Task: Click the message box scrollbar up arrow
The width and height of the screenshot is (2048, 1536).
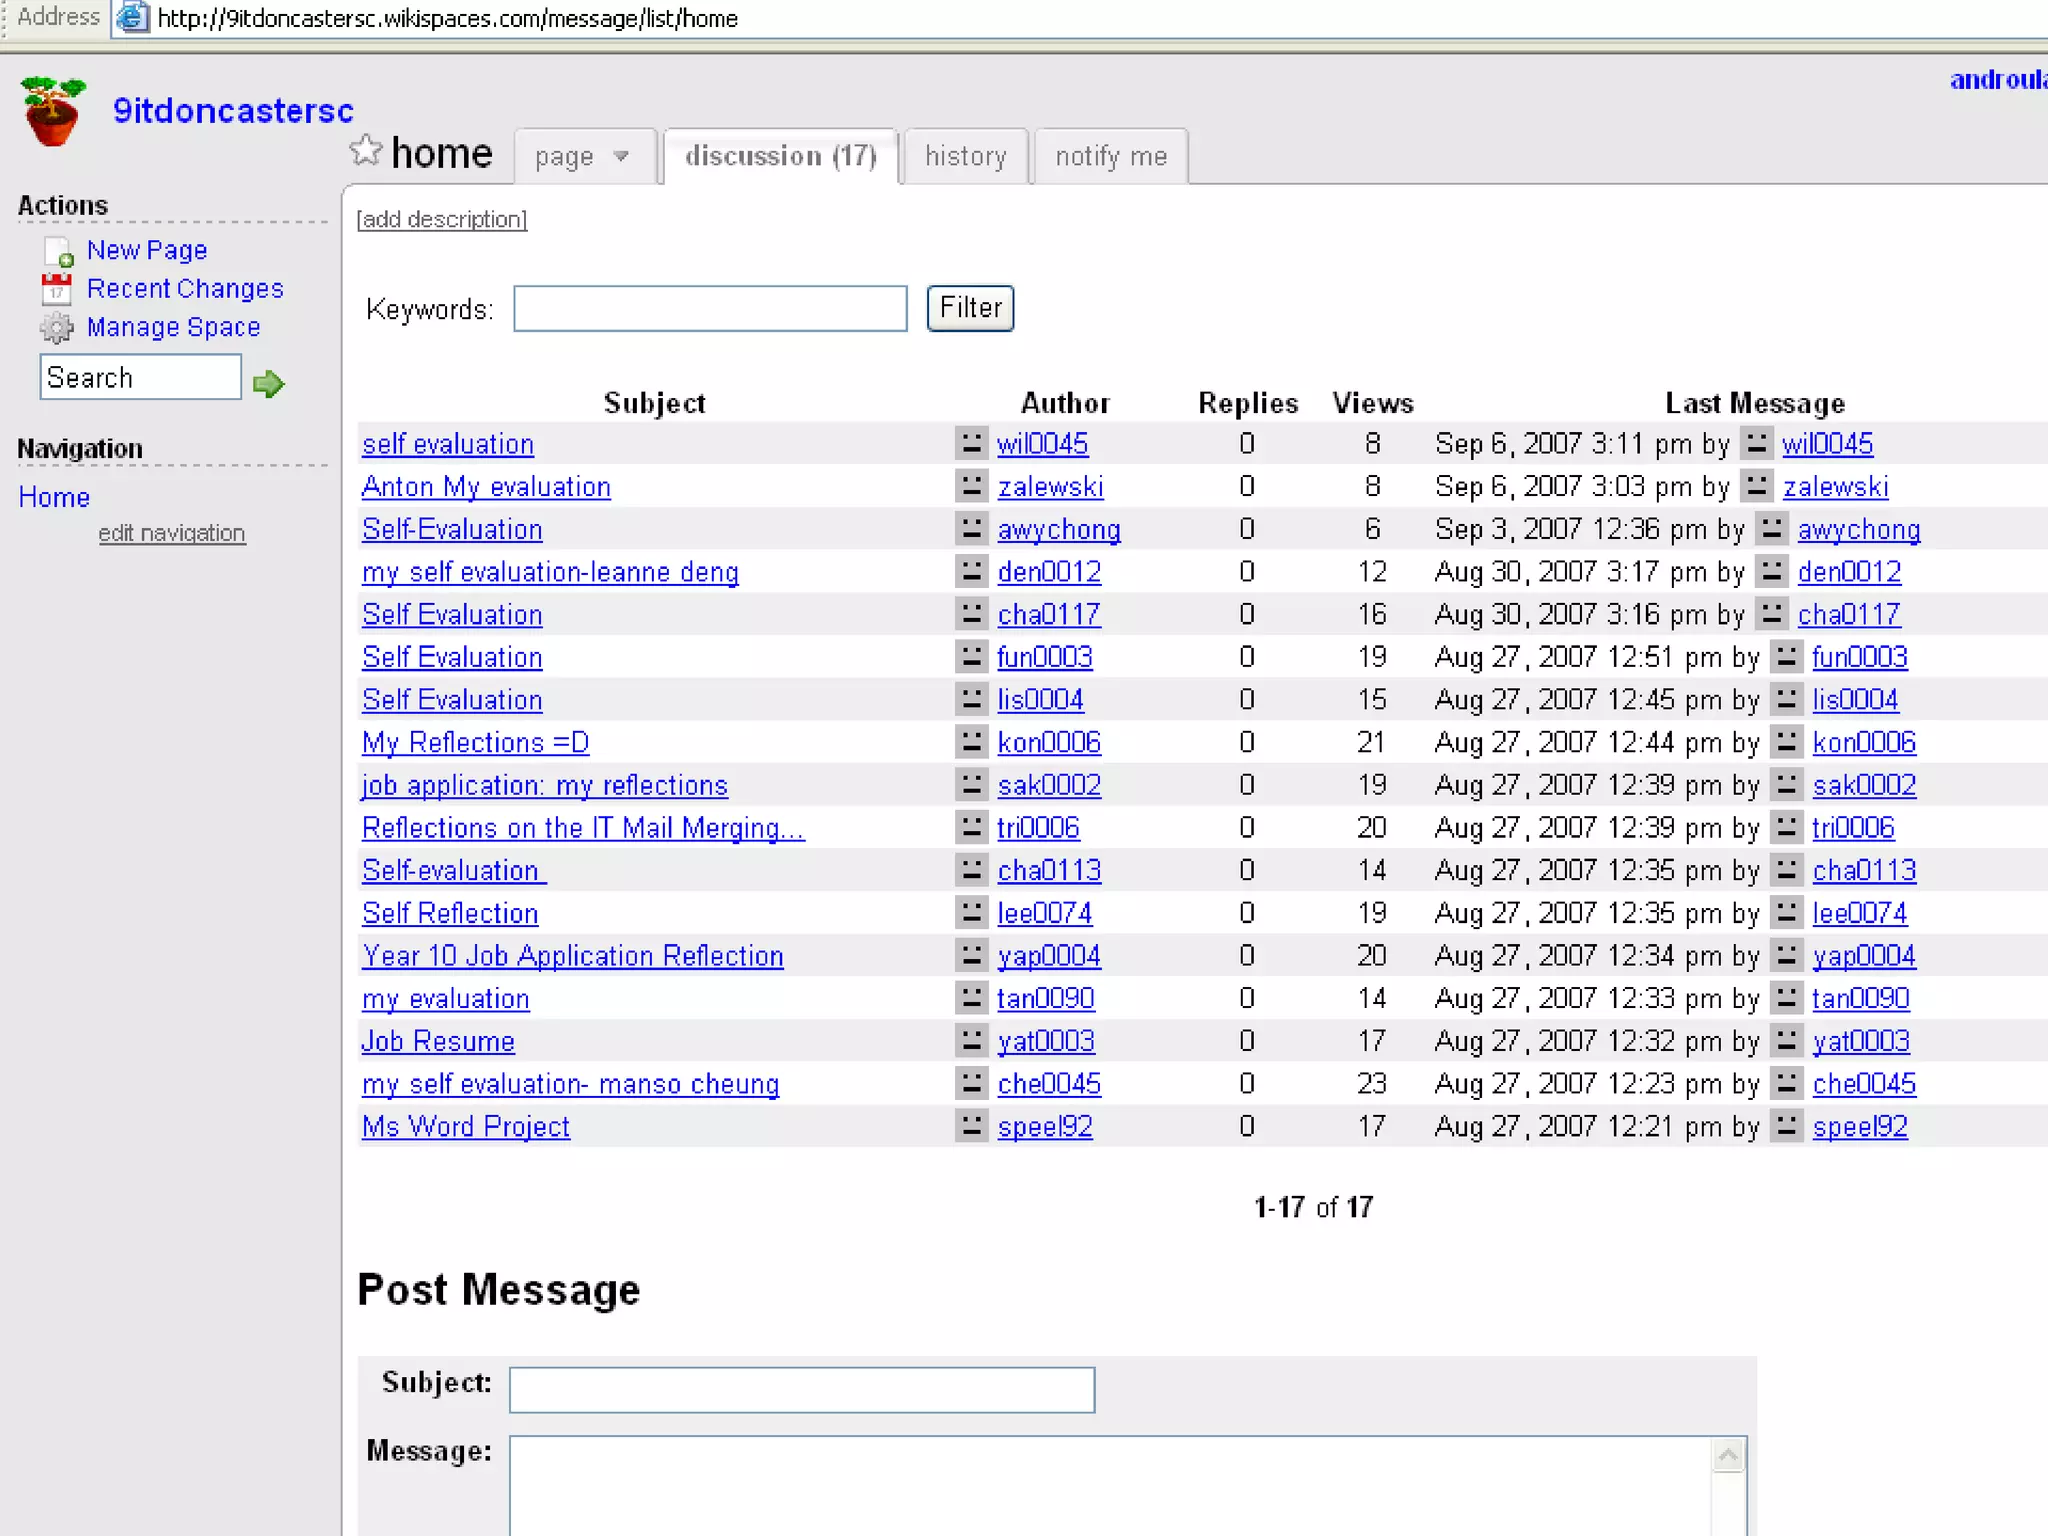Action: coord(1728,1455)
